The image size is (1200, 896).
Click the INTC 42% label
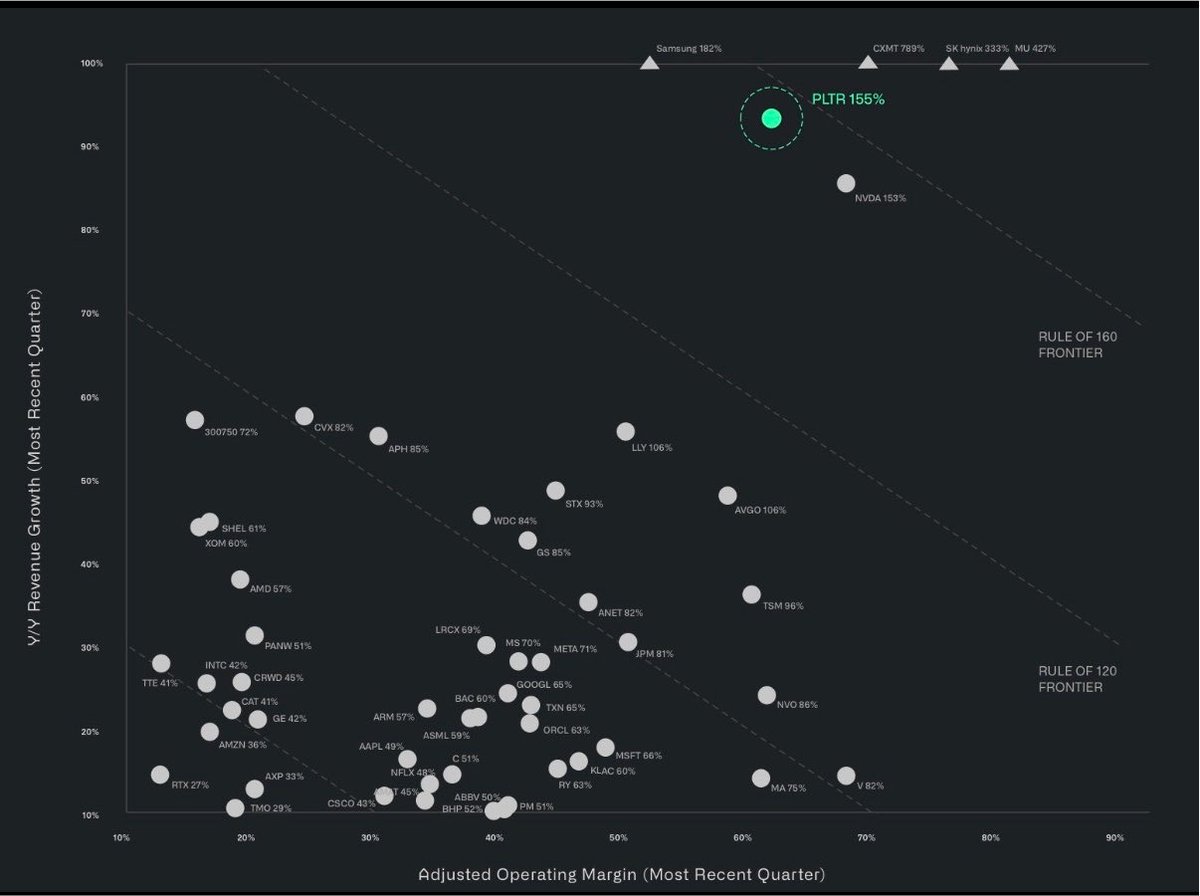tap(226, 665)
